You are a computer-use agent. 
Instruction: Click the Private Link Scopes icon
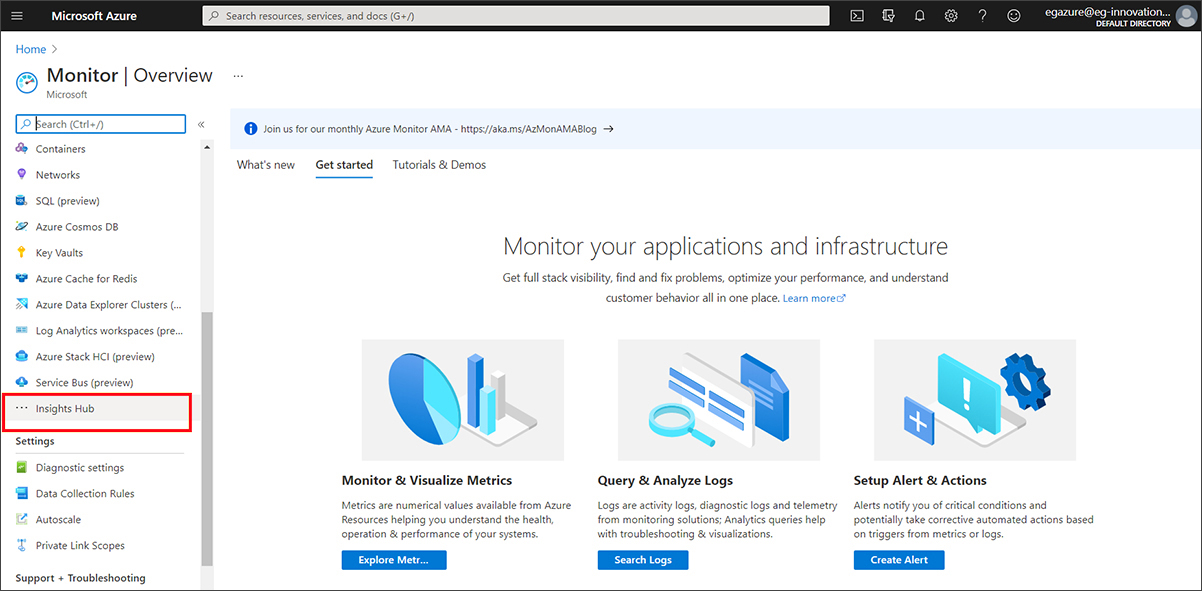point(21,546)
